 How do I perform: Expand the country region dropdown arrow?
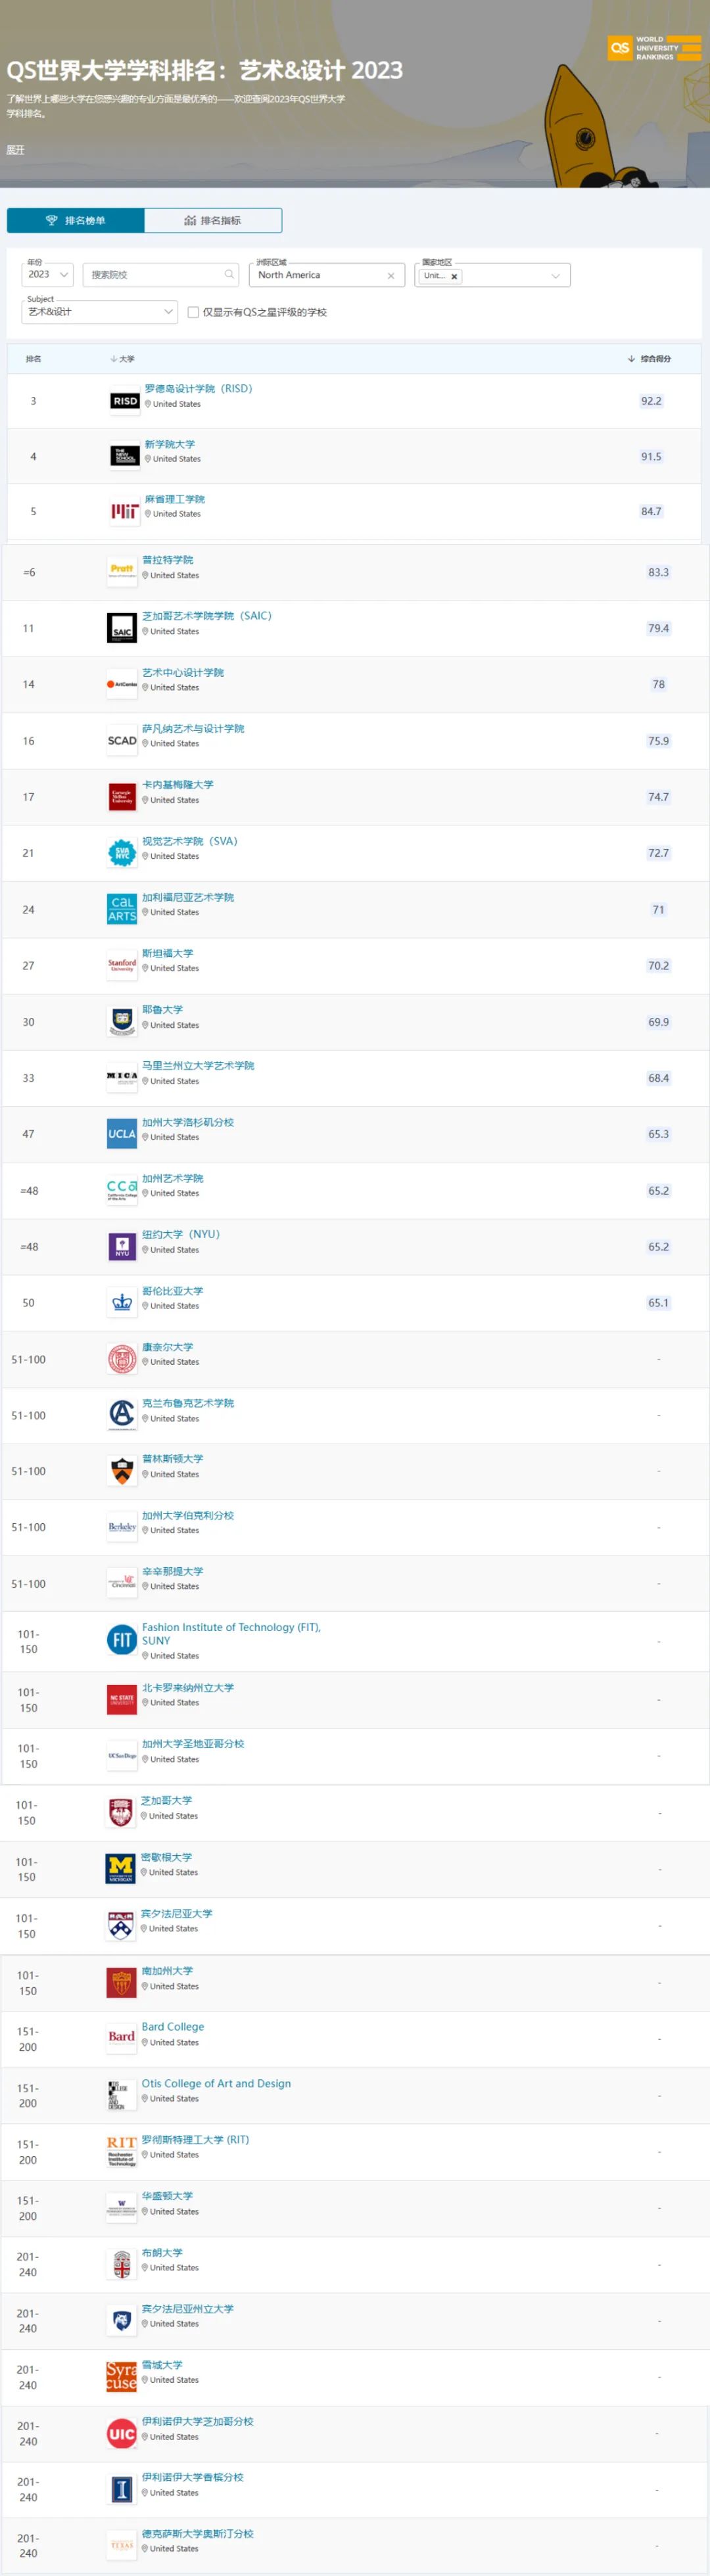click(556, 276)
